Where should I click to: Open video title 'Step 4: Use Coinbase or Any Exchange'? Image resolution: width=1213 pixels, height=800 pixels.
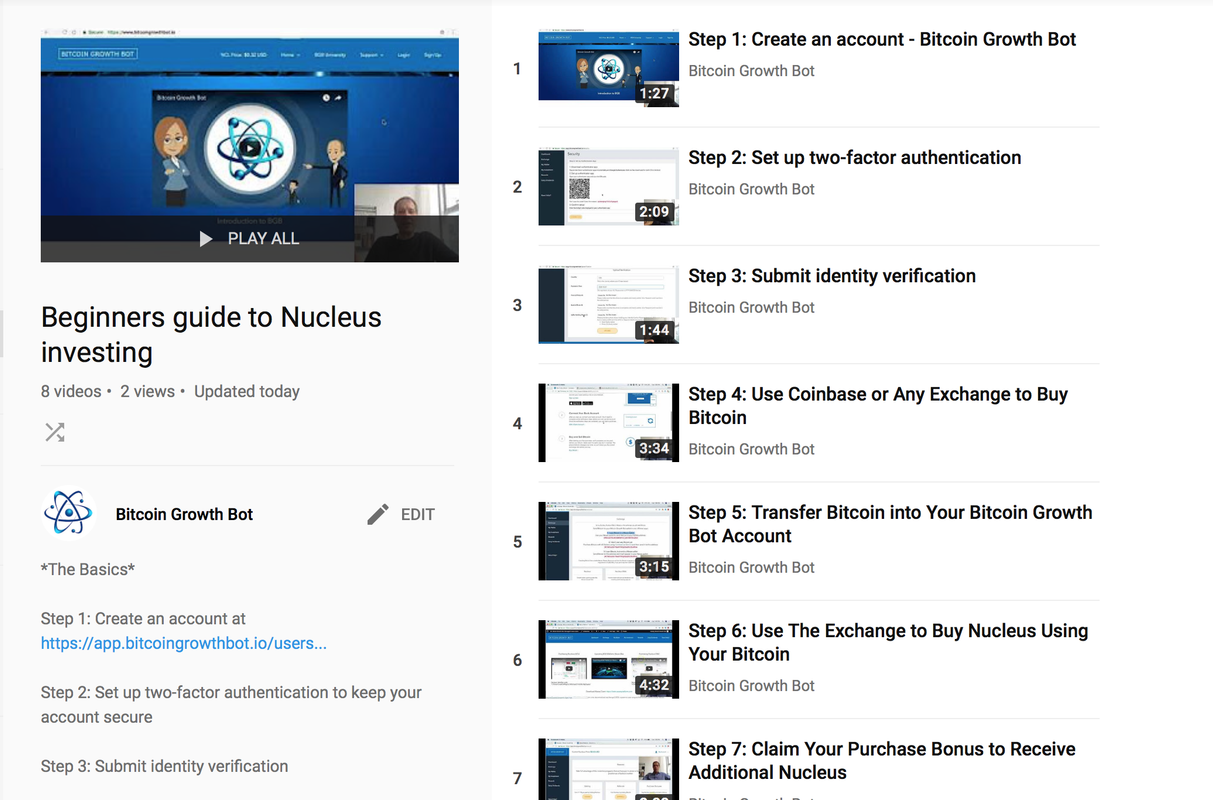click(878, 406)
